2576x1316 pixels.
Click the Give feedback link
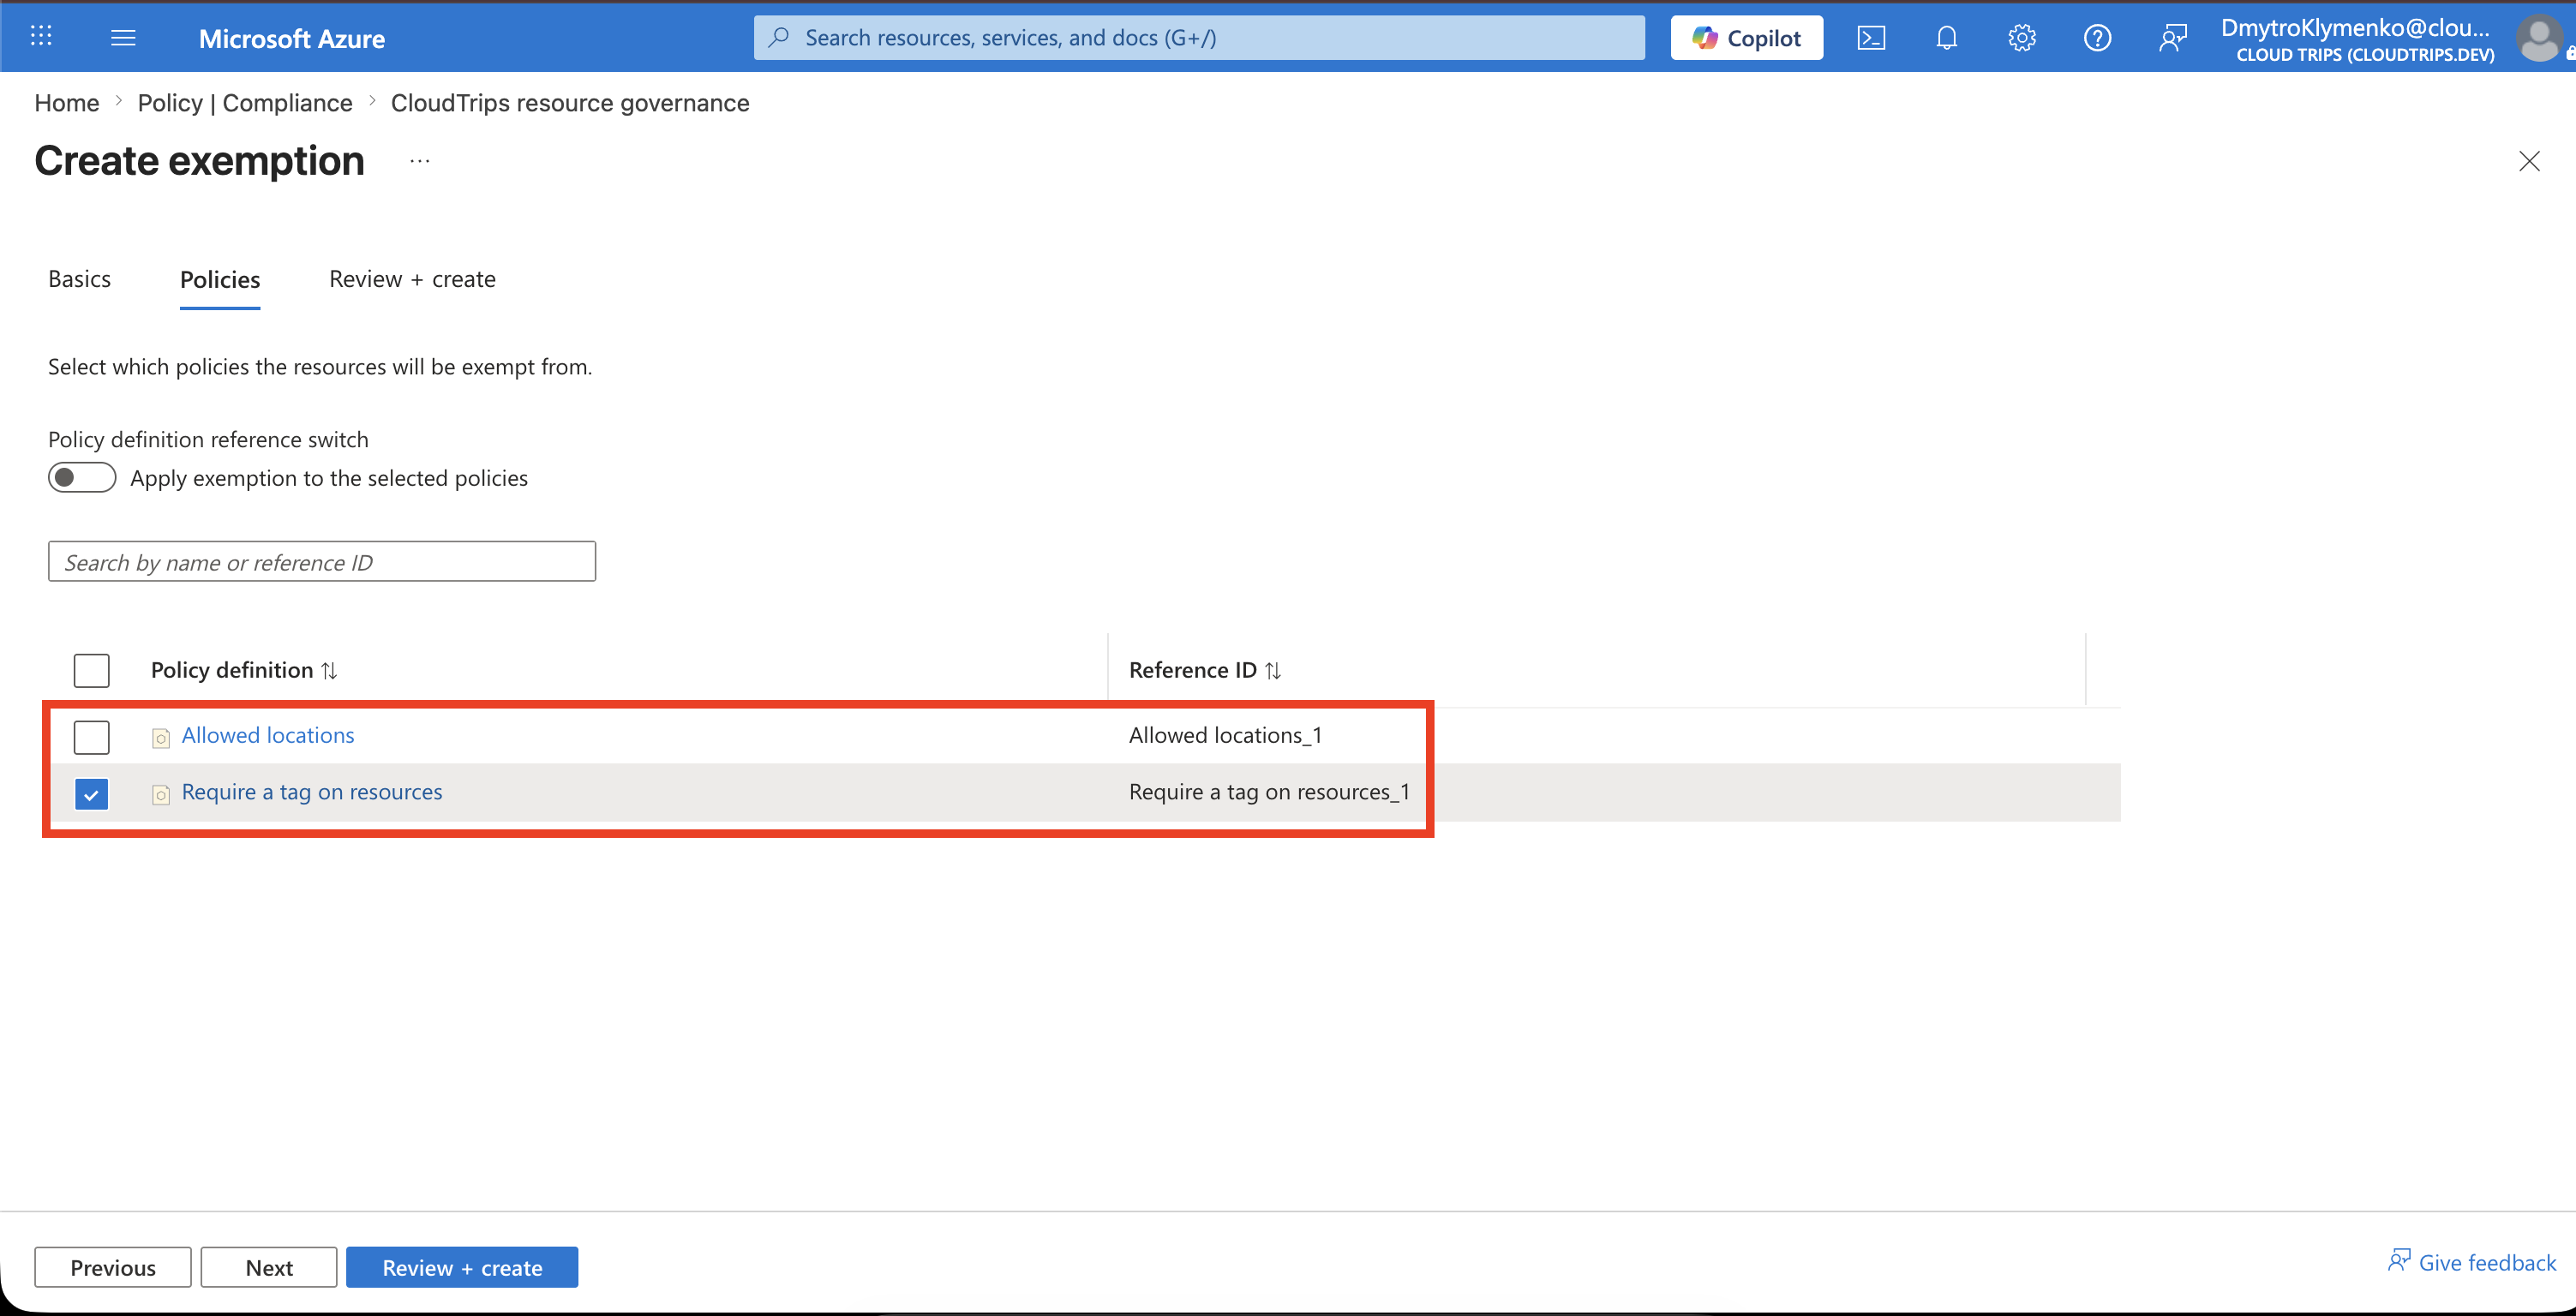[2471, 1262]
